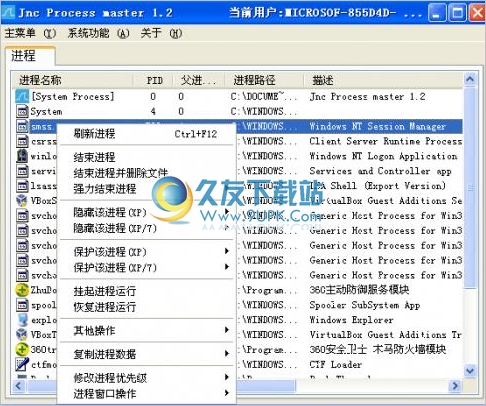Viewport: 486px width, 406px height.
Task: Expand 隐藏该进程 (XP/7) submenu
Action: coord(147,228)
